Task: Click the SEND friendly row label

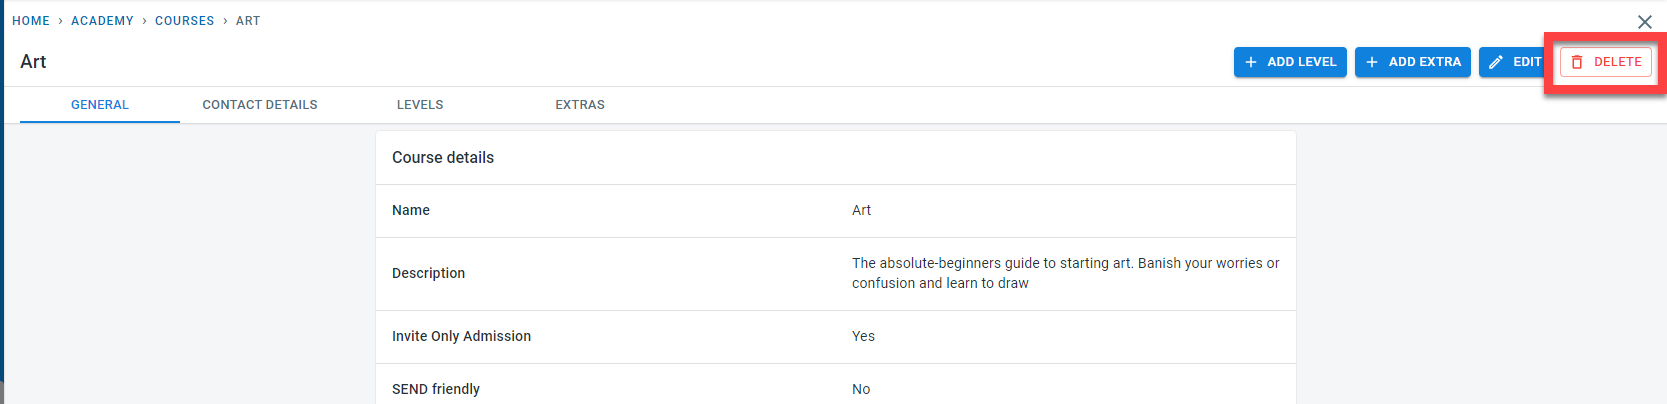Action: [x=436, y=389]
